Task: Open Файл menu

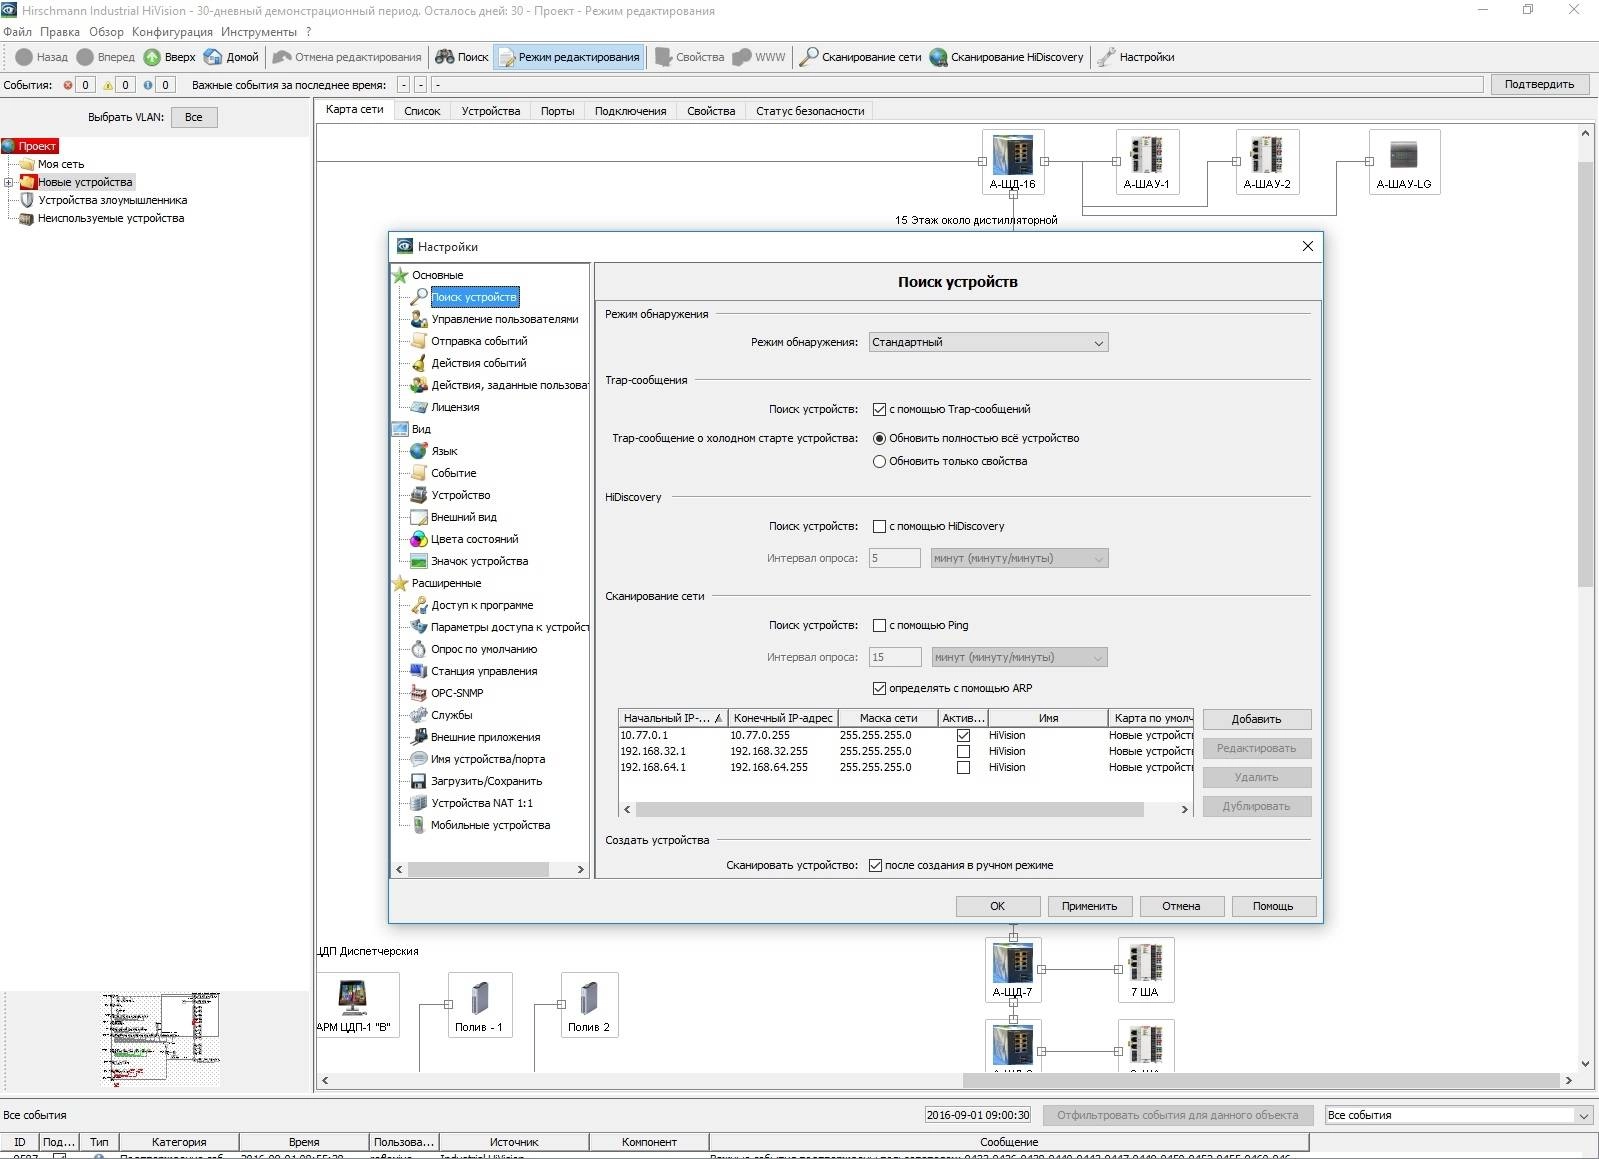Action: [x=17, y=32]
